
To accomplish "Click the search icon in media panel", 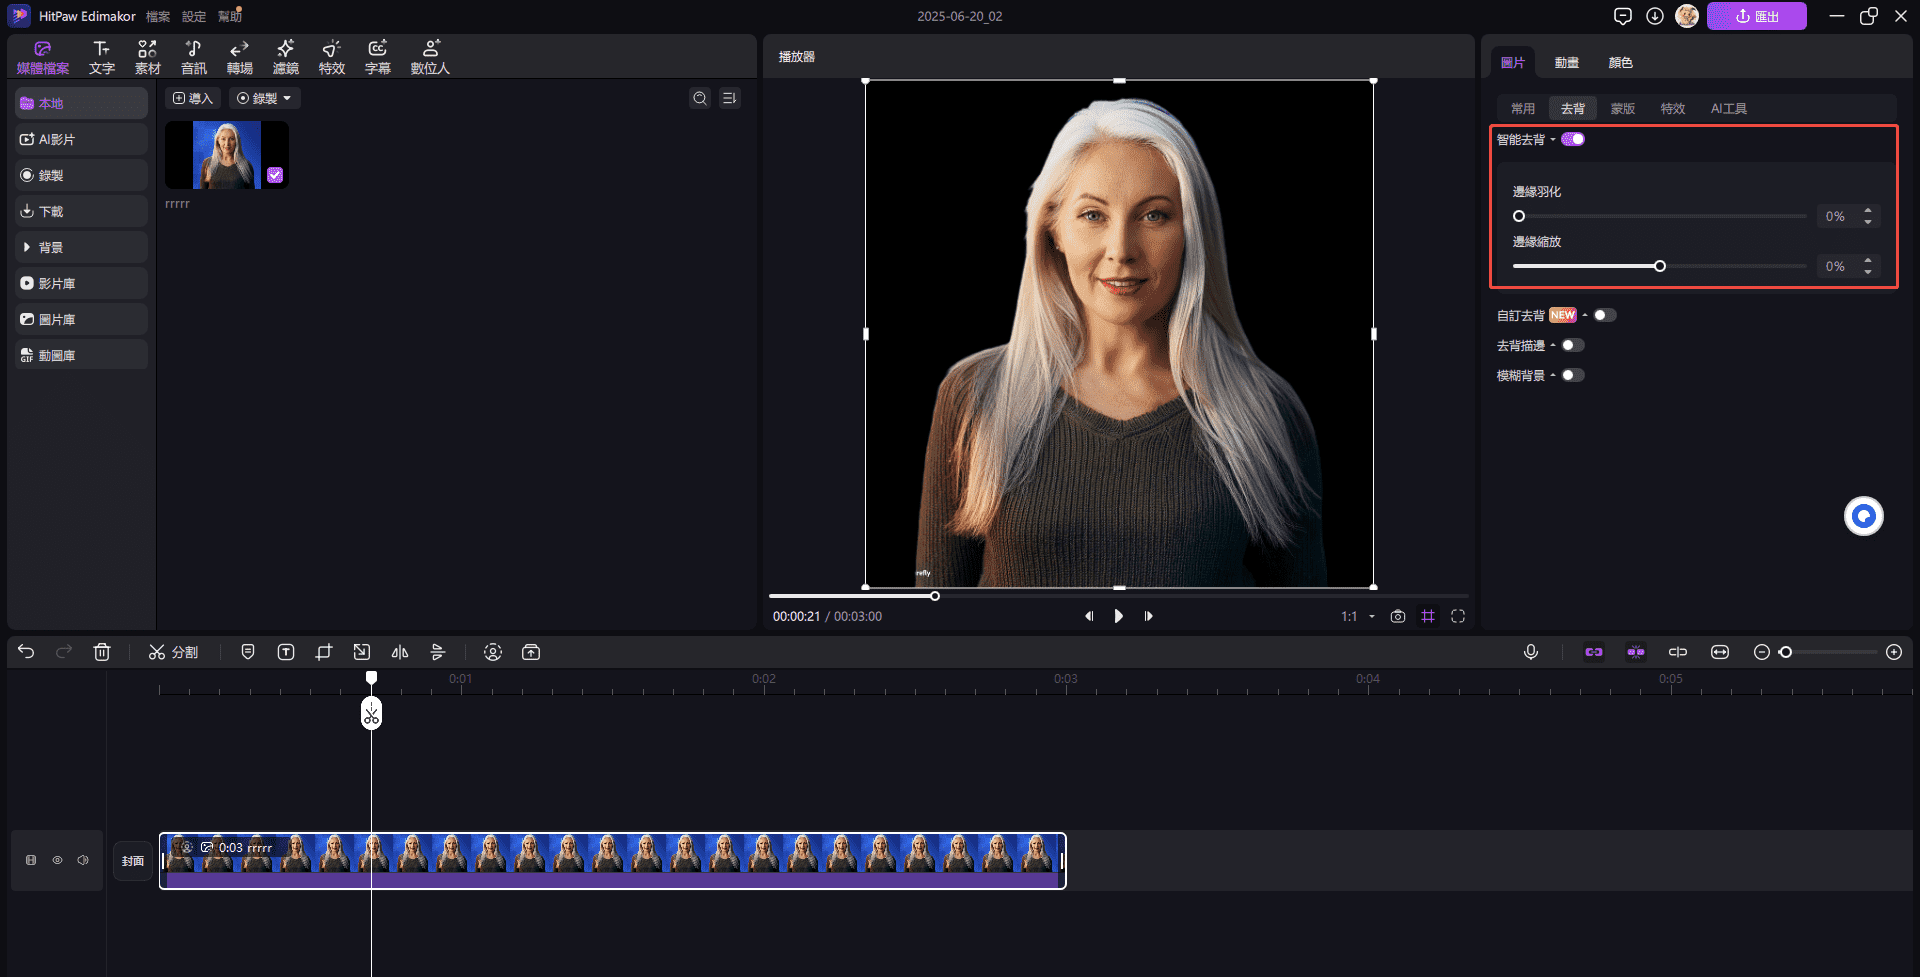I will coord(700,98).
